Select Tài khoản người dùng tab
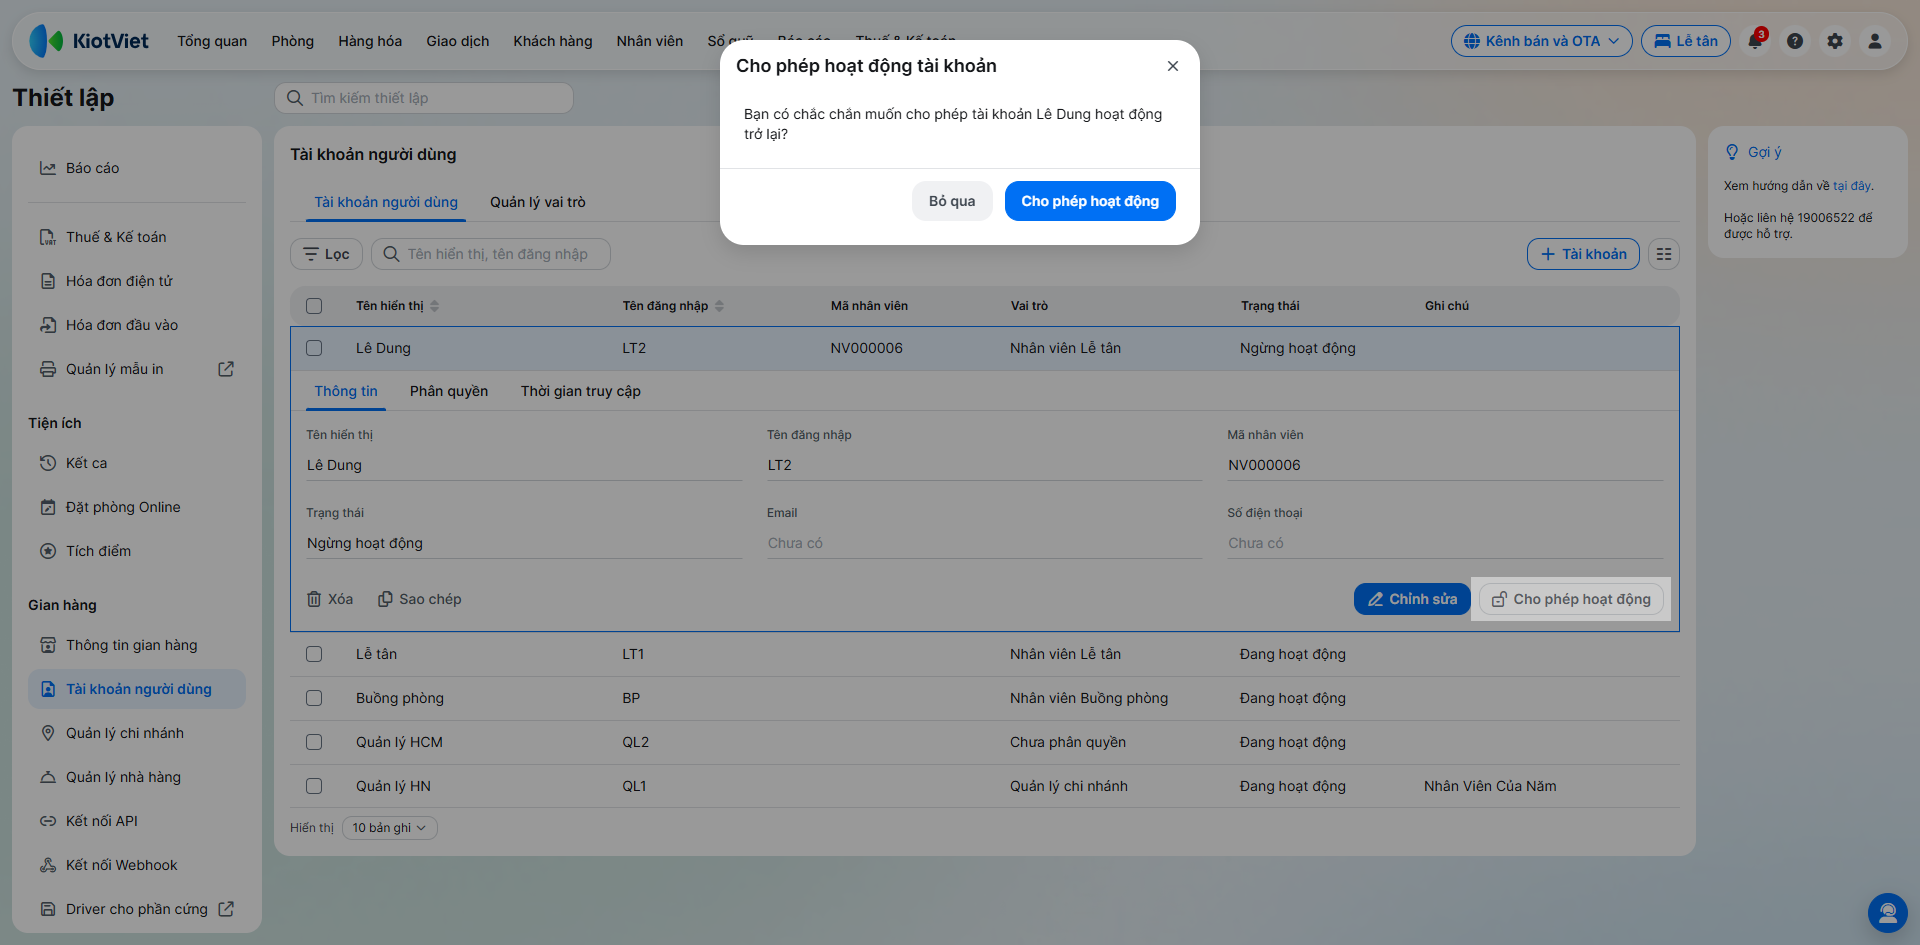Image resolution: width=1920 pixels, height=945 pixels. click(x=386, y=202)
